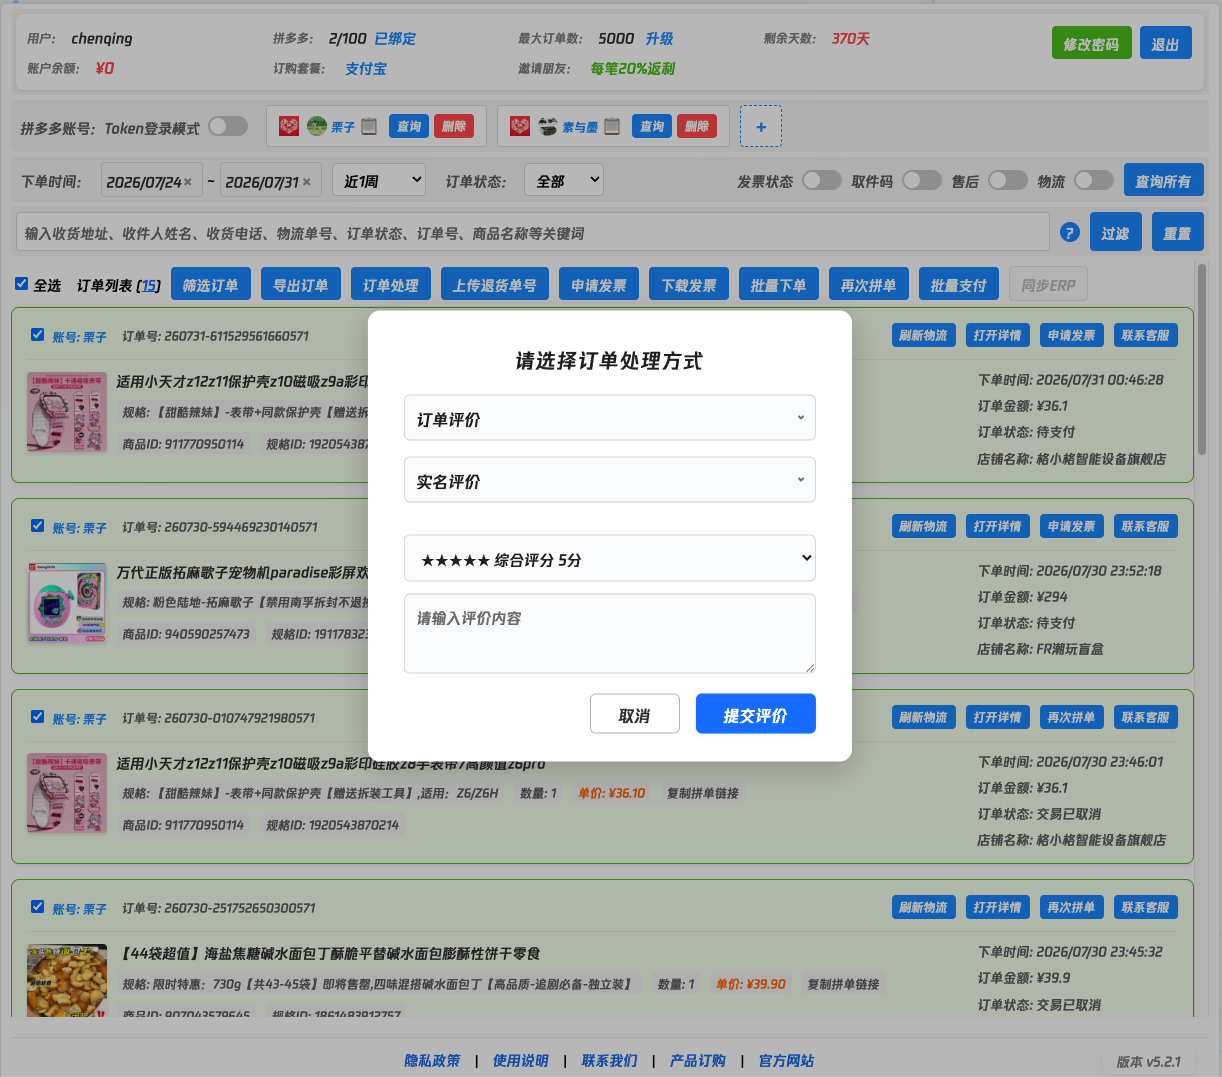
Task: Click the clipboard icon next to 素与墨
Action: 612,126
